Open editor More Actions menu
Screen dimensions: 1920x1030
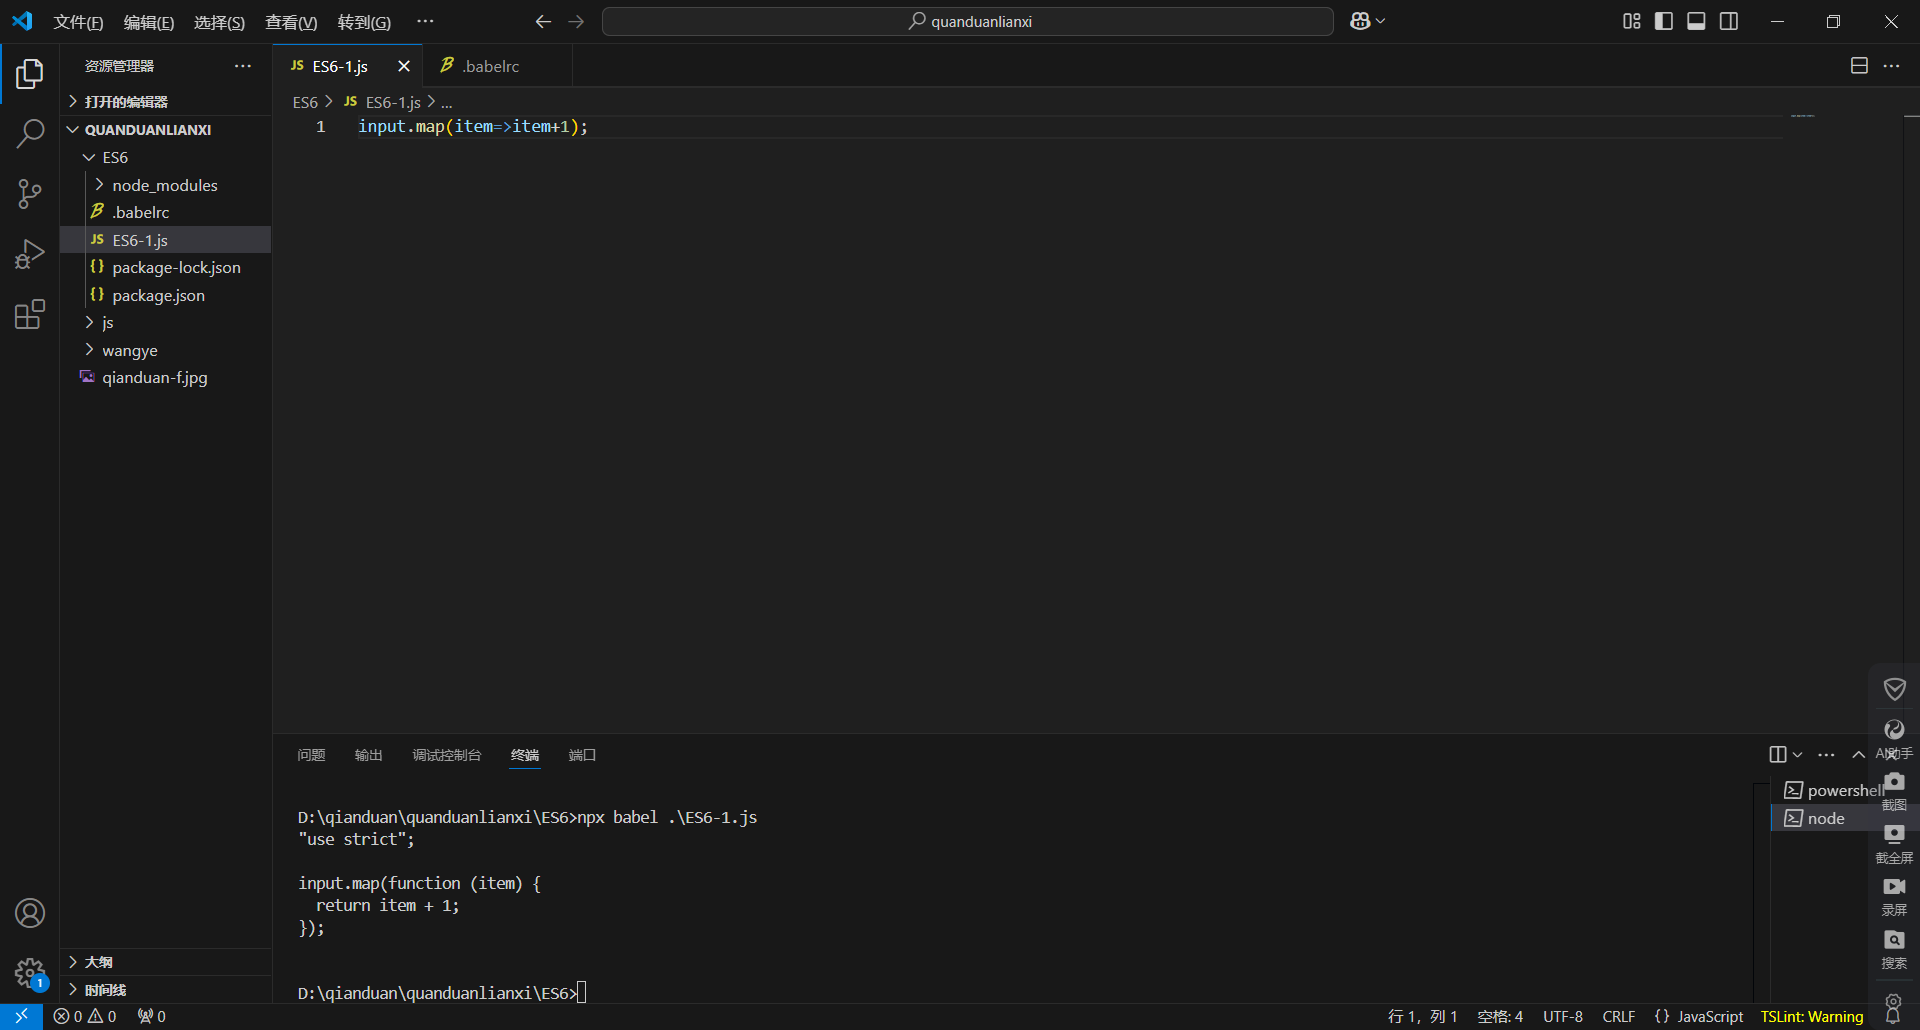(1891, 66)
